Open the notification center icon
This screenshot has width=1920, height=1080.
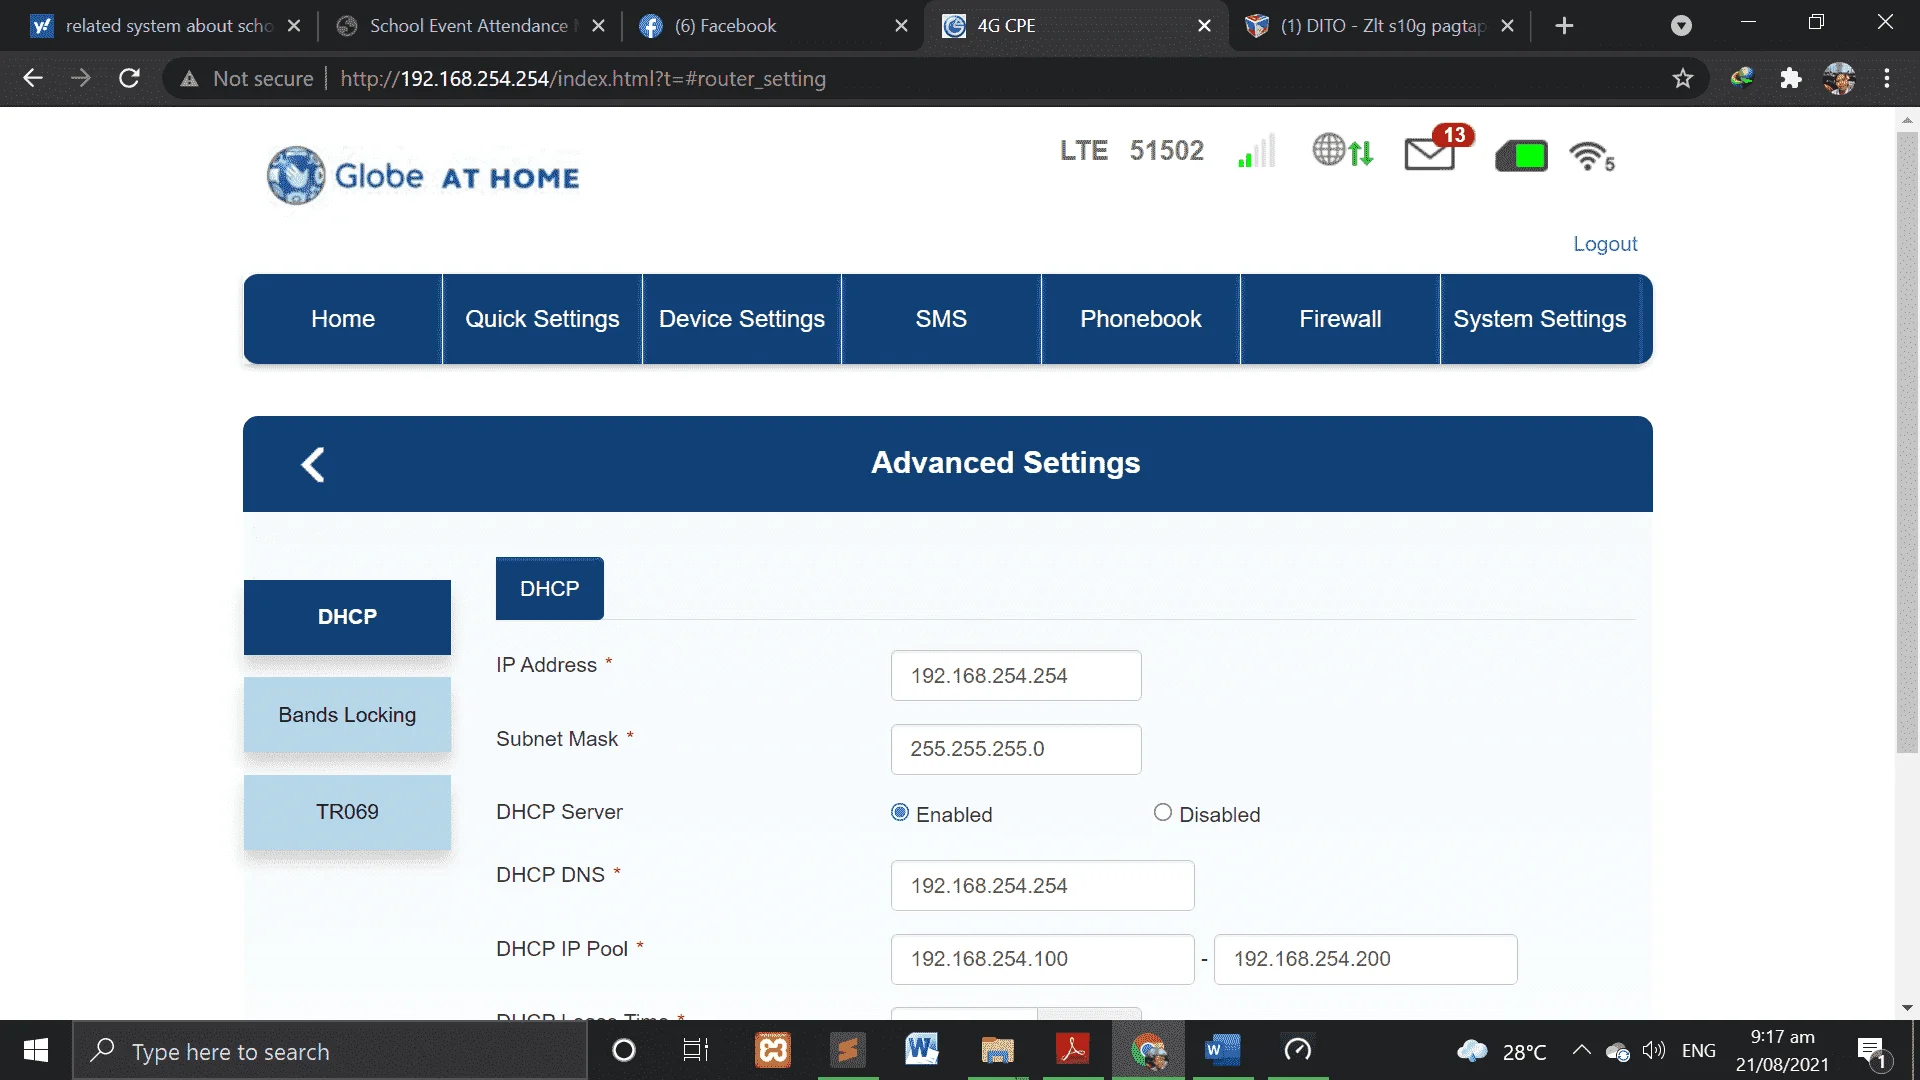coord(1872,1051)
